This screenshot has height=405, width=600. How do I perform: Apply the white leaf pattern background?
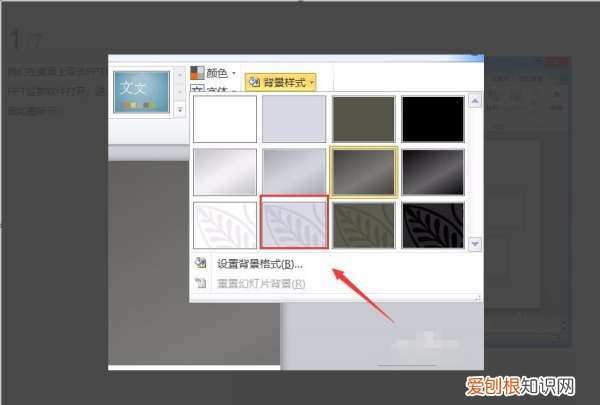pyautogui.click(x=225, y=225)
